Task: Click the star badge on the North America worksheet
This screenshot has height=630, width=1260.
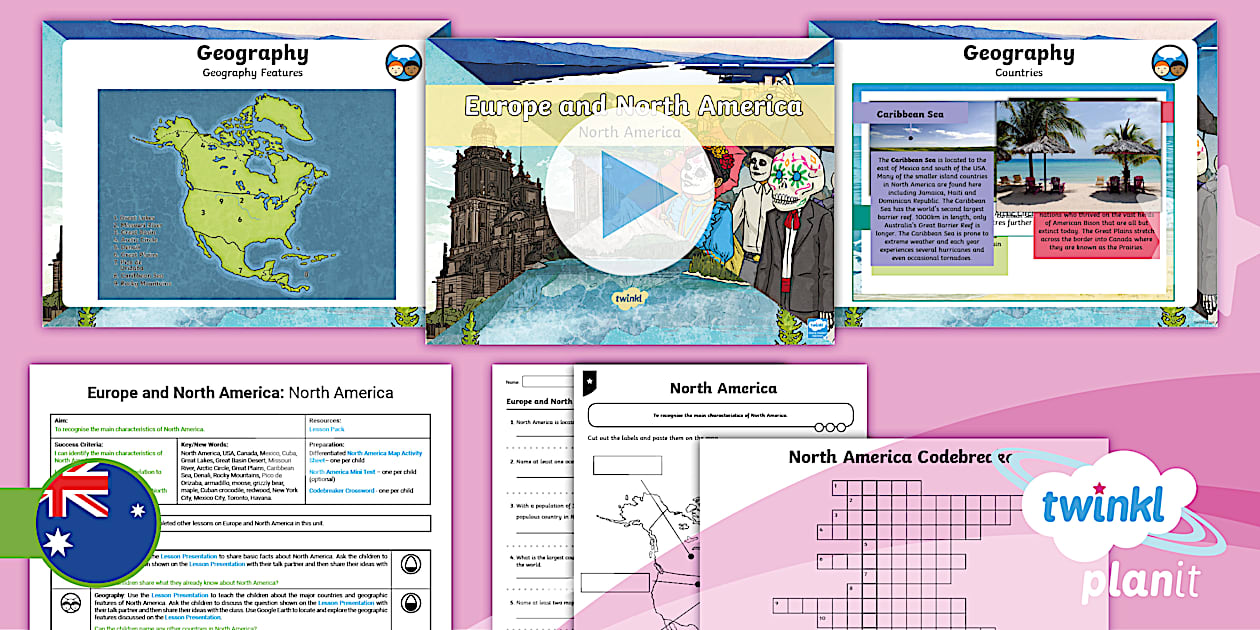Action: [x=589, y=382]
